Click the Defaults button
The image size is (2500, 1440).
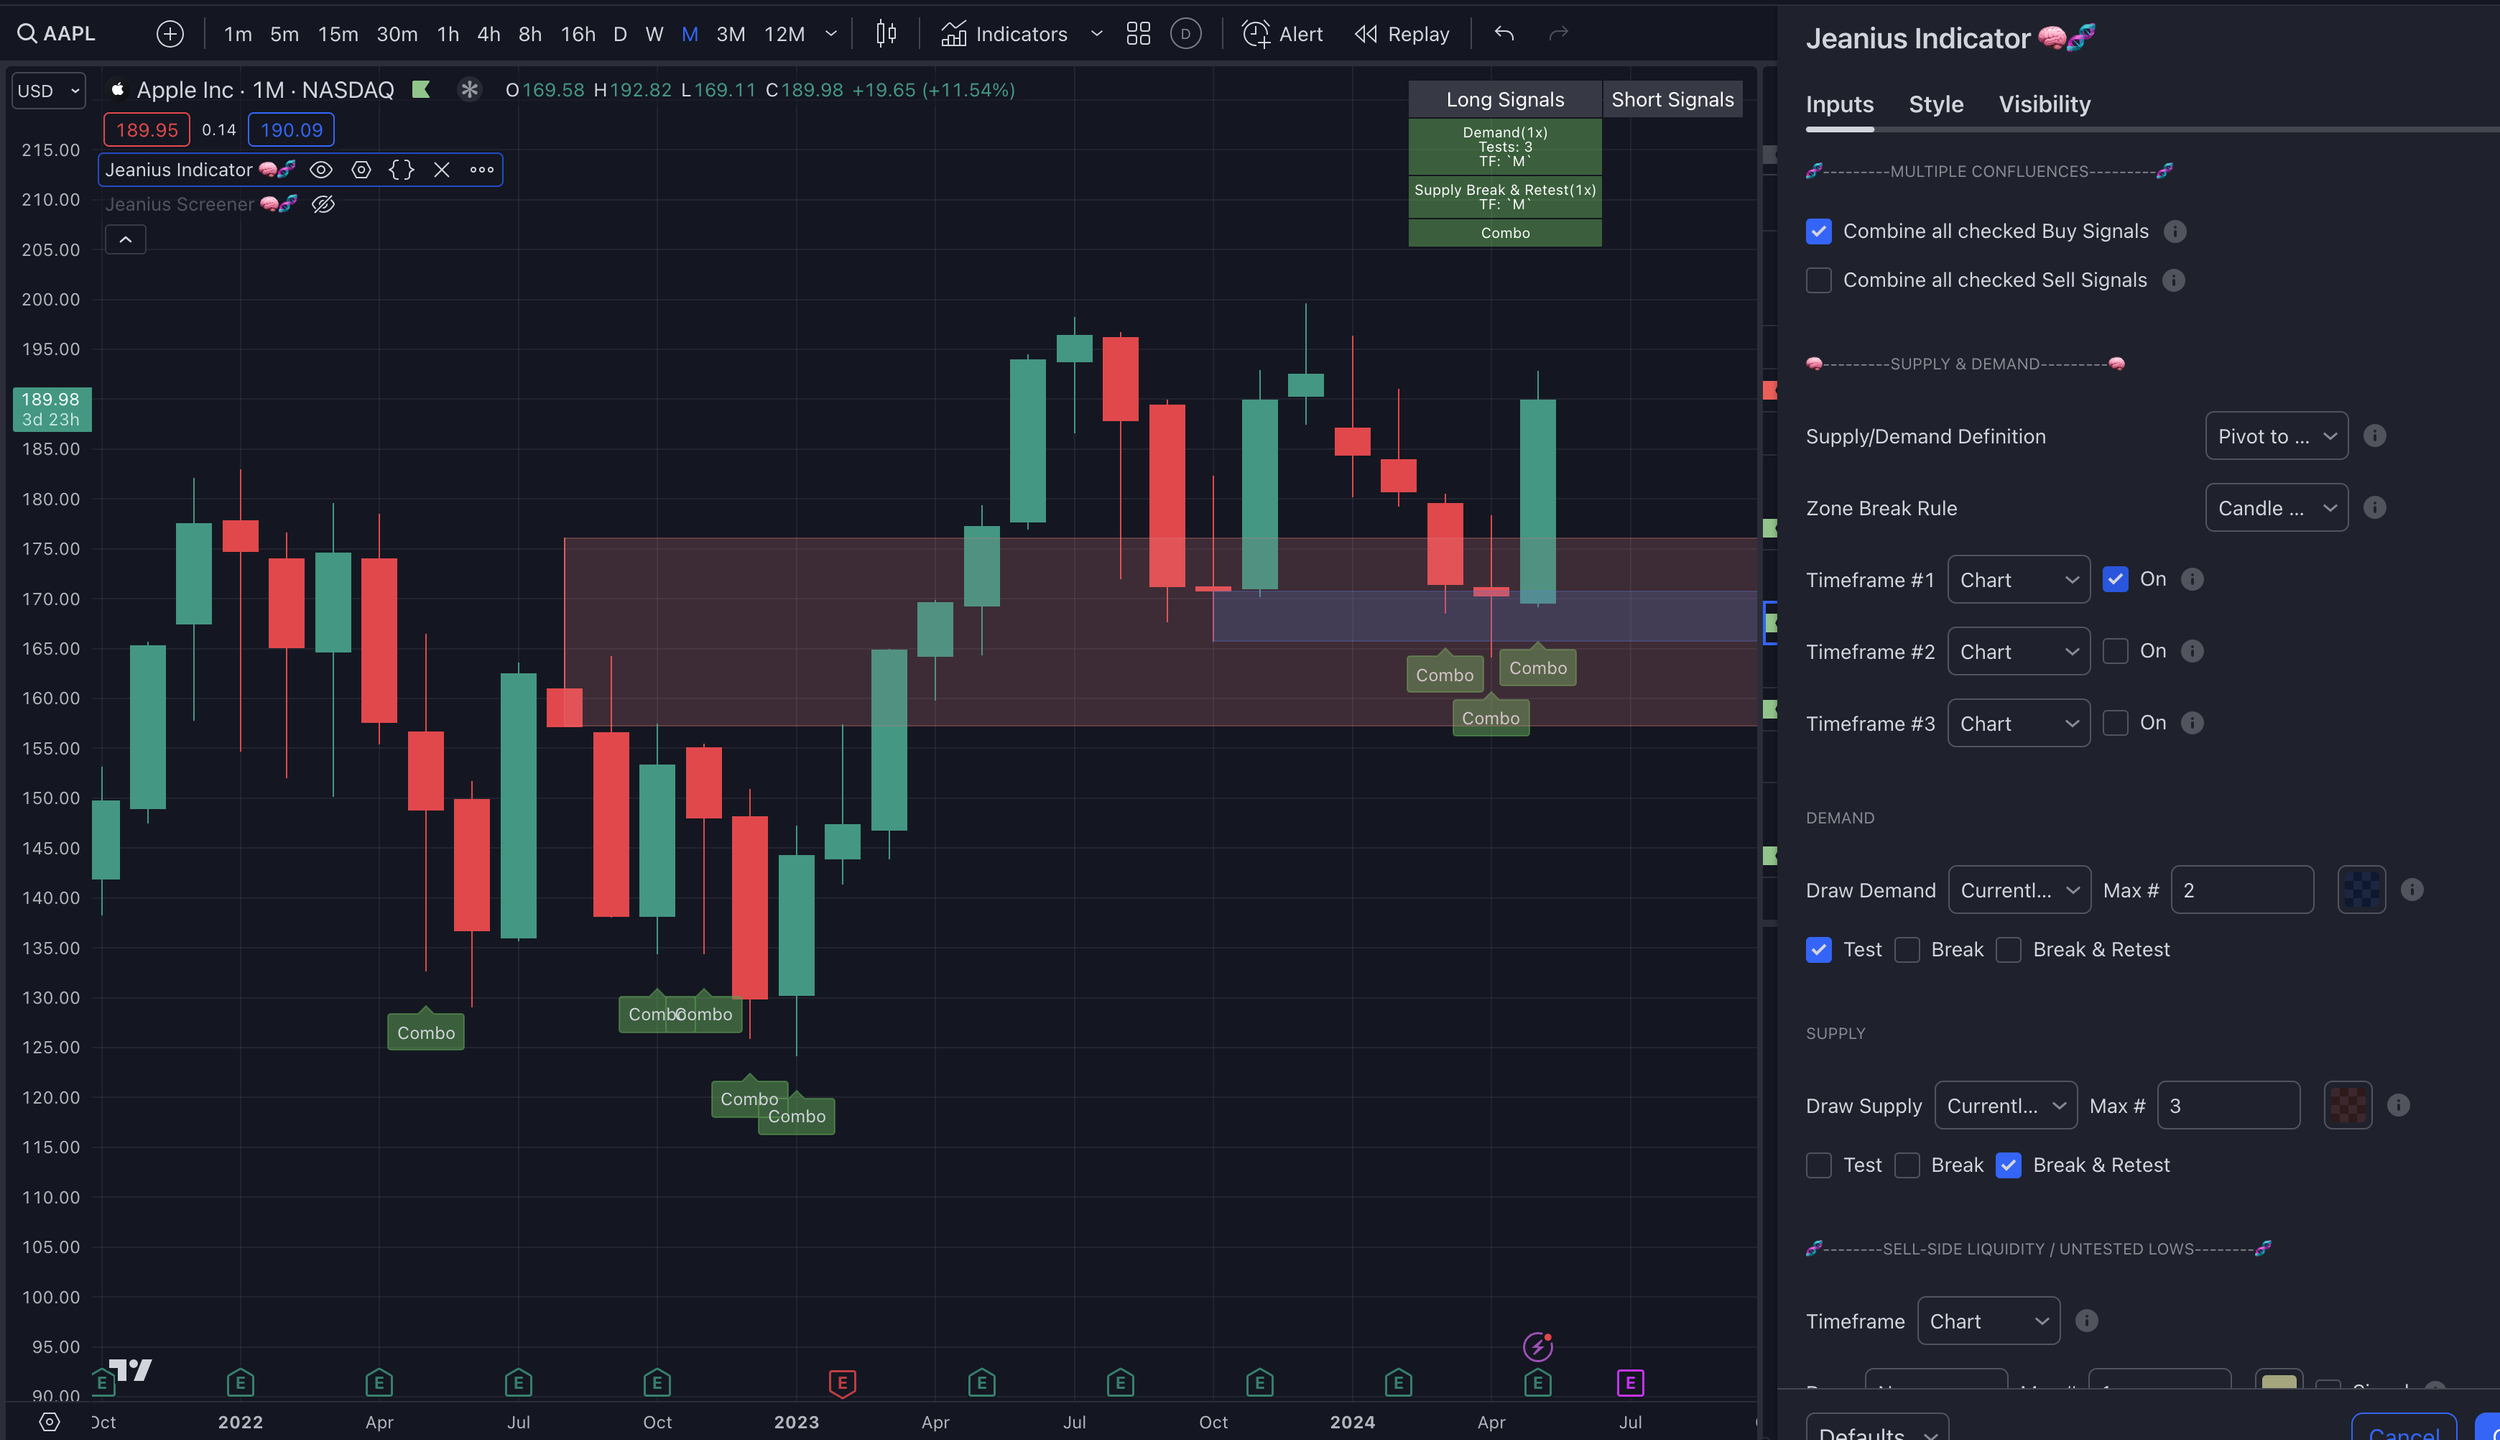click(x=1877, y=1428)
